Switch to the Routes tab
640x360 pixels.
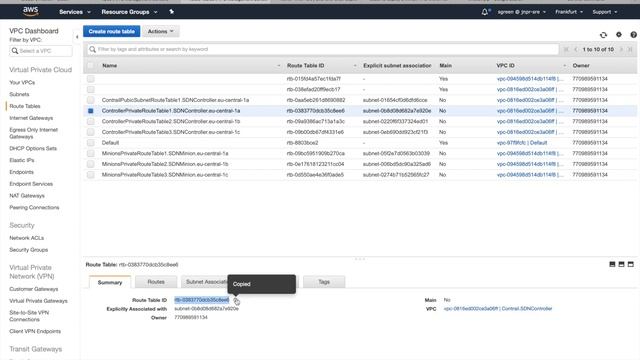[156, 282]
